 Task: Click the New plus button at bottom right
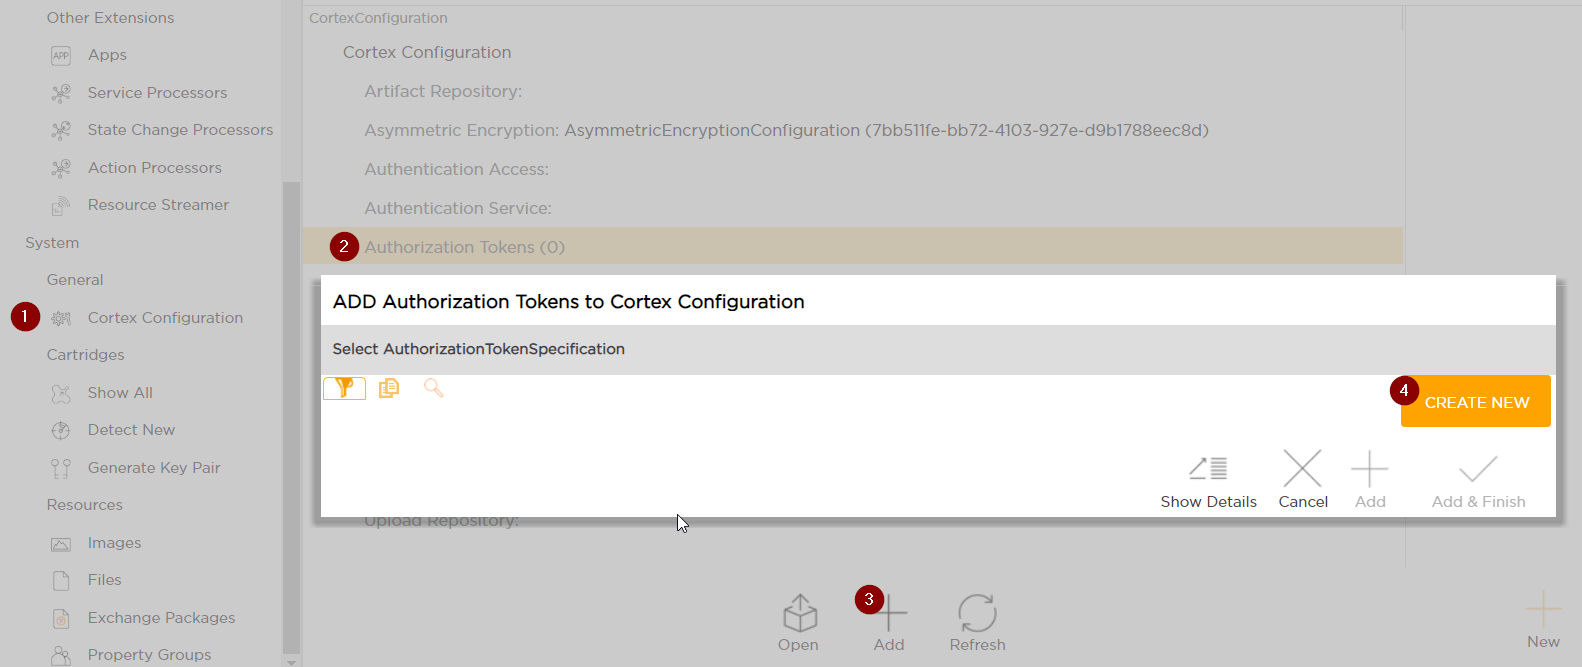point(1543,619)
